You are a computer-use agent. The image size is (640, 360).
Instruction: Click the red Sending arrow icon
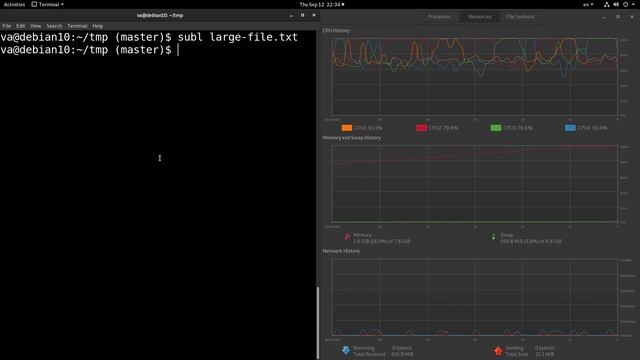click(x=498, y=350)
